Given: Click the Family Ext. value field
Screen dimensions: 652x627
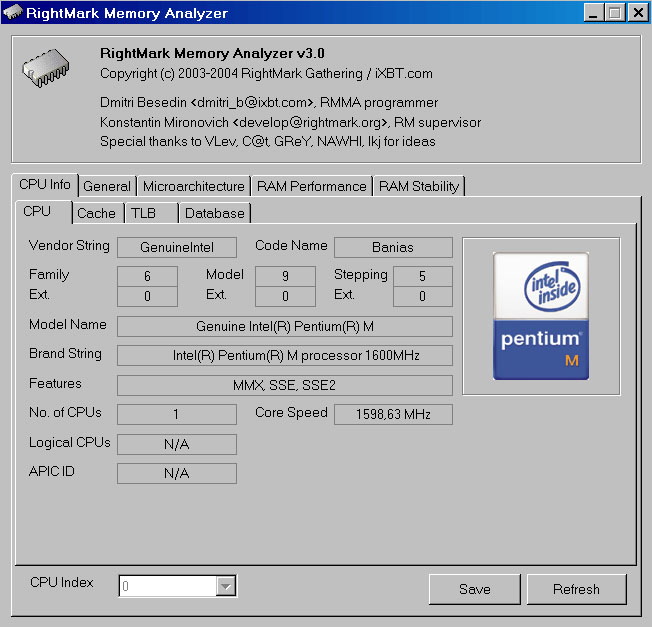Looking at the screenshot, I should (147, 296).
